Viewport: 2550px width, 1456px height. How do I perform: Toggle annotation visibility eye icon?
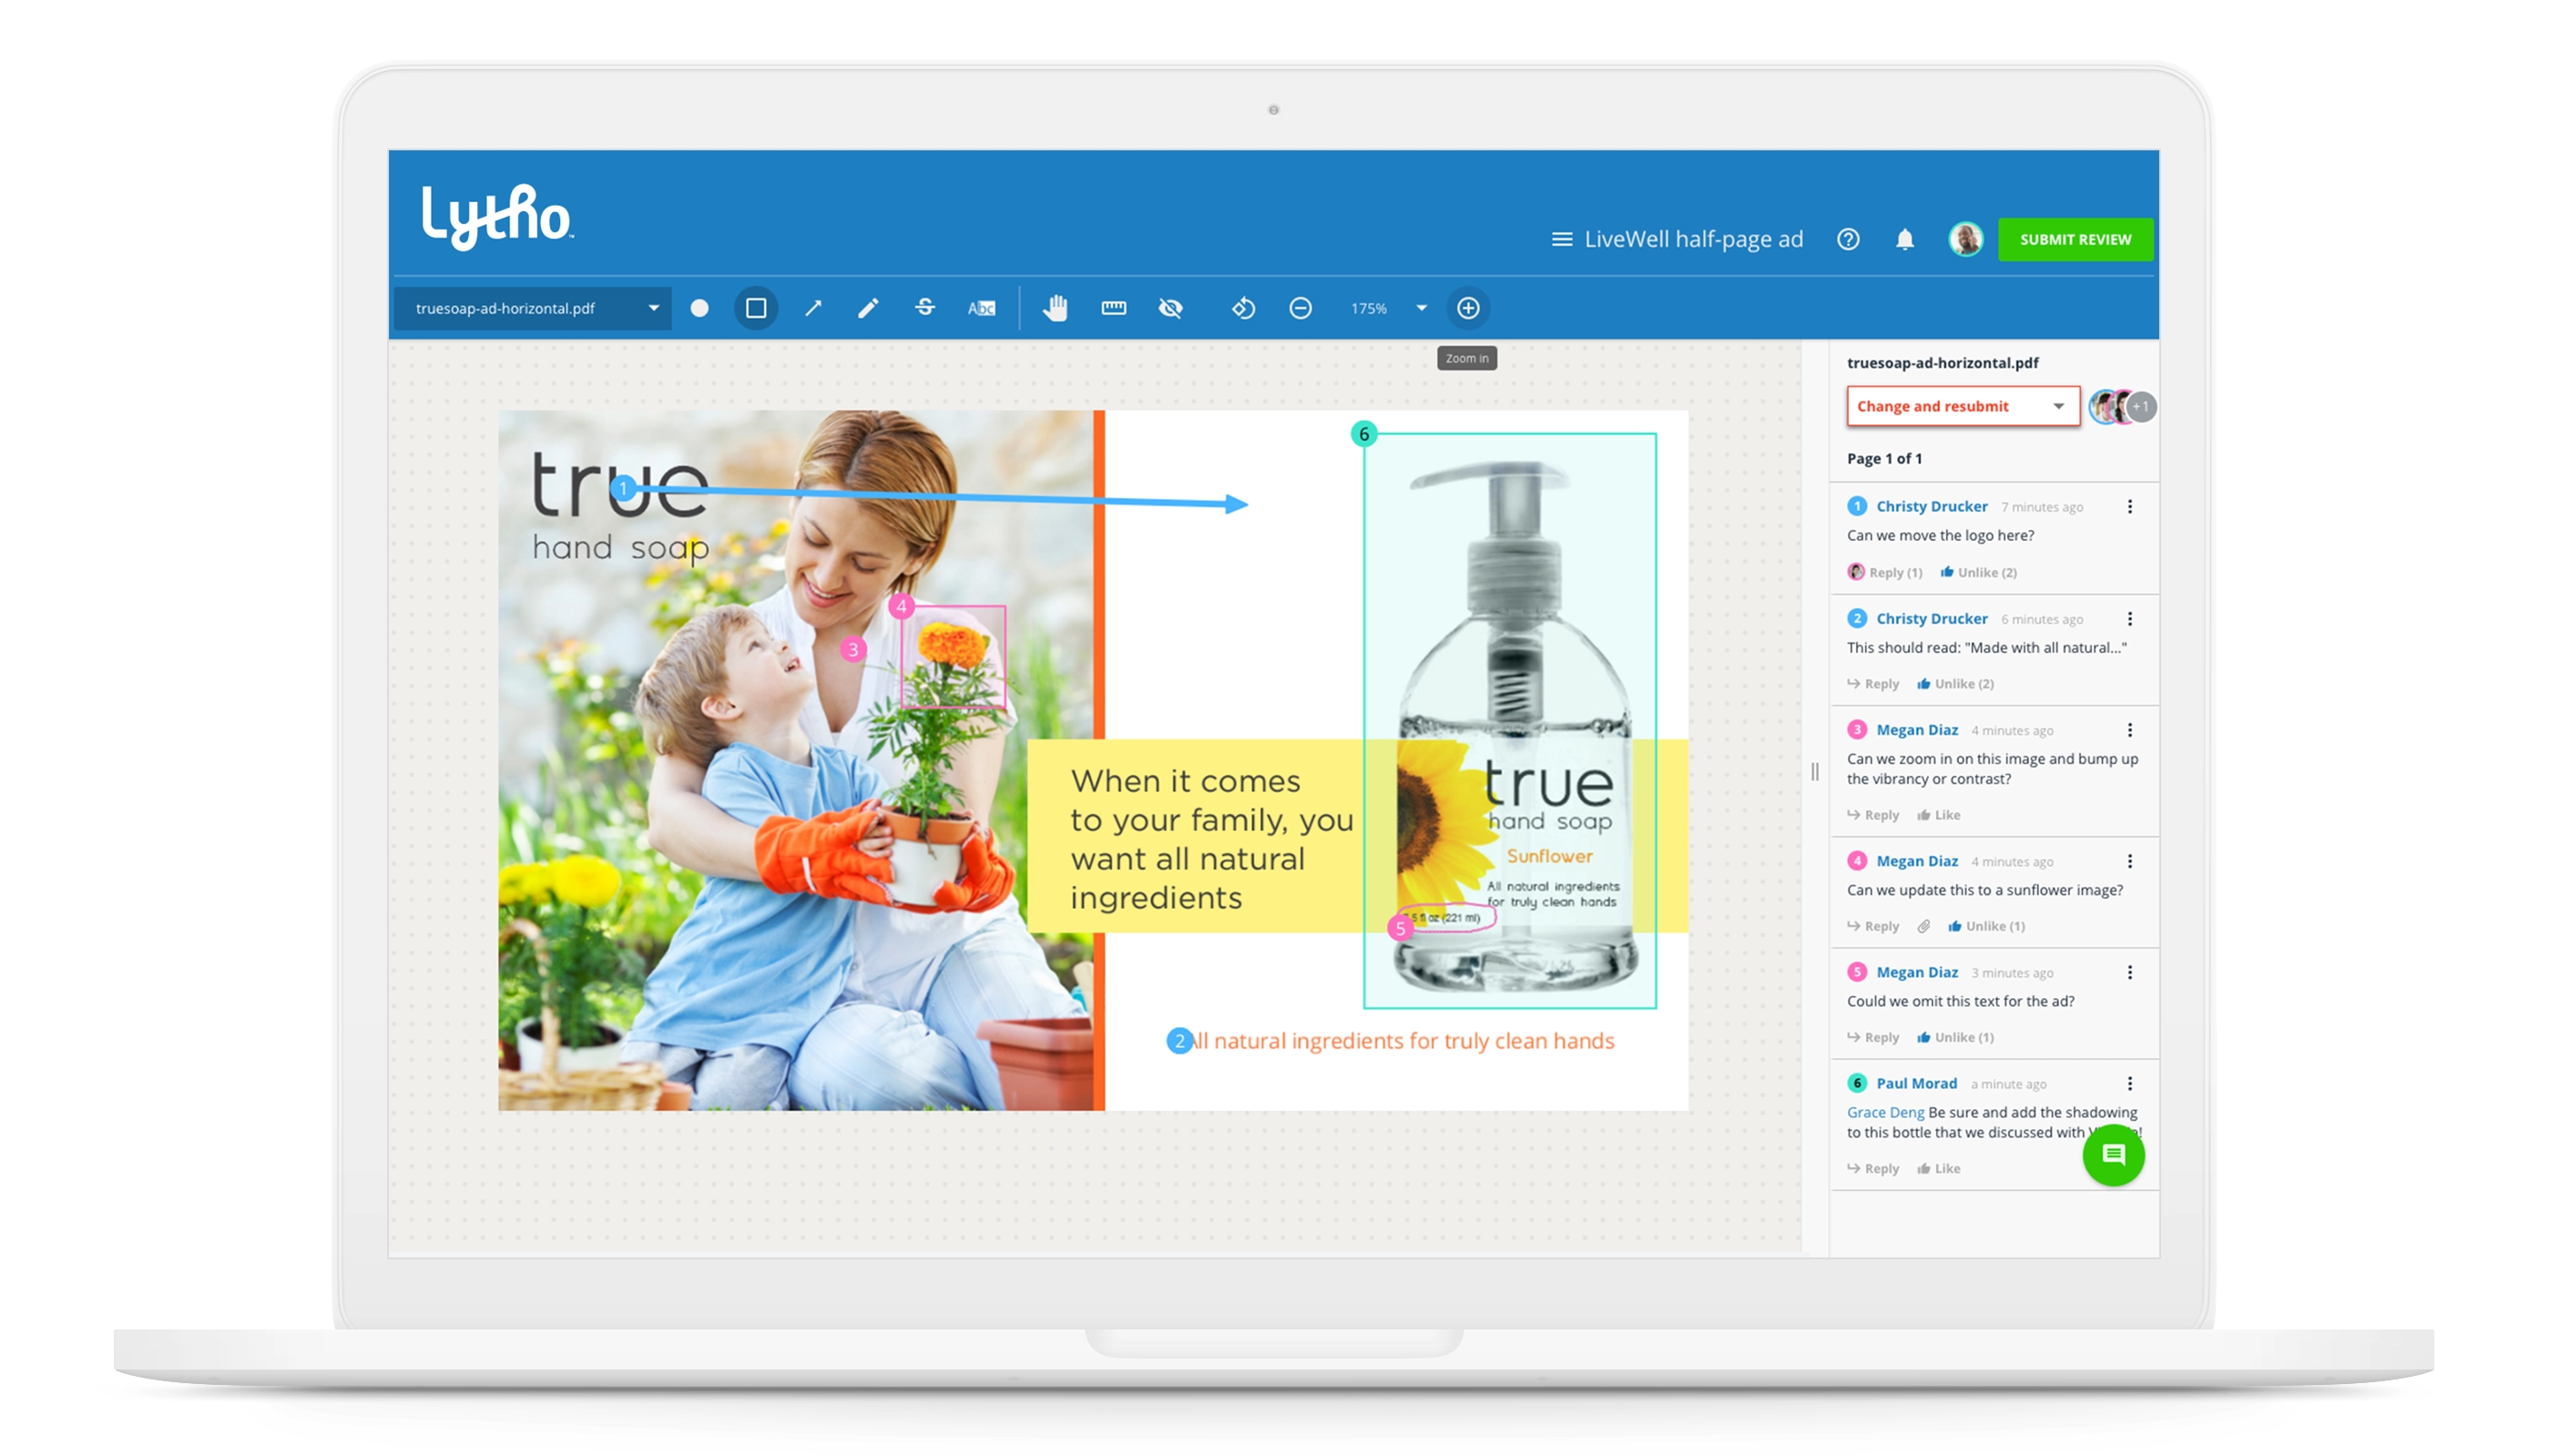tap(1170, 308)
